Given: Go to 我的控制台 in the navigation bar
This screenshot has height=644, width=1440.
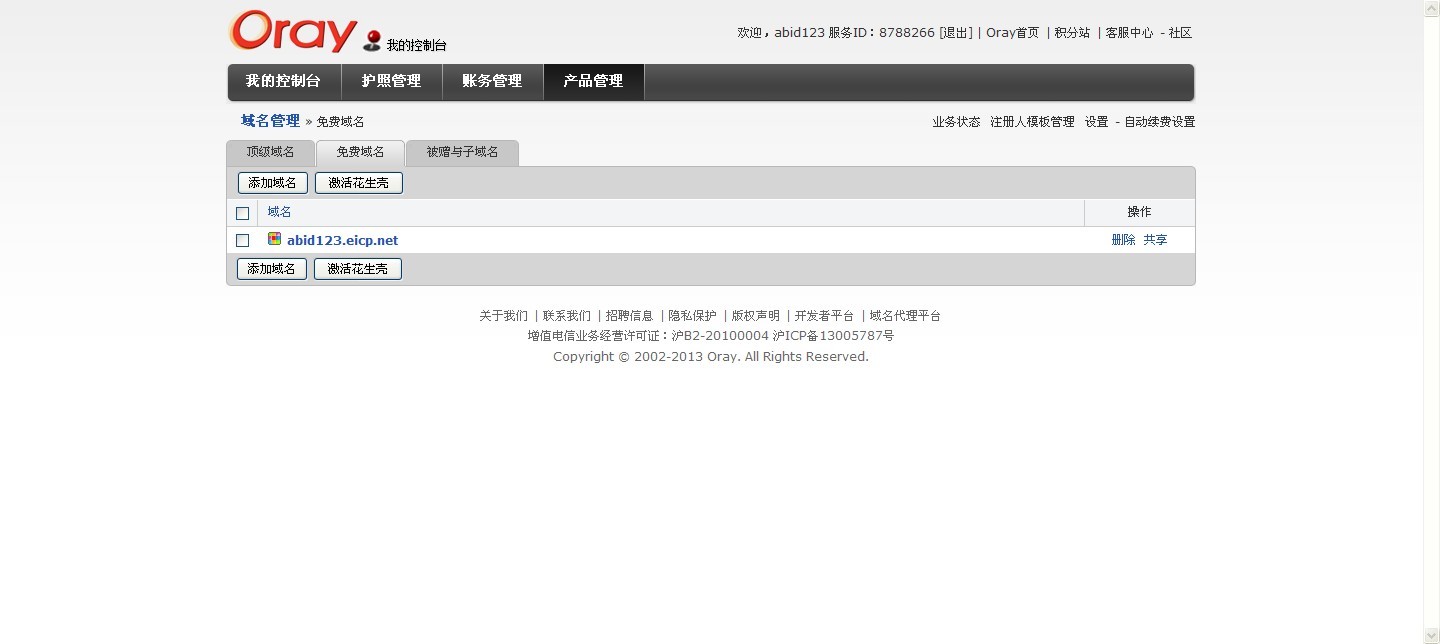Looking at the screenshot, I should coord(283,81).
